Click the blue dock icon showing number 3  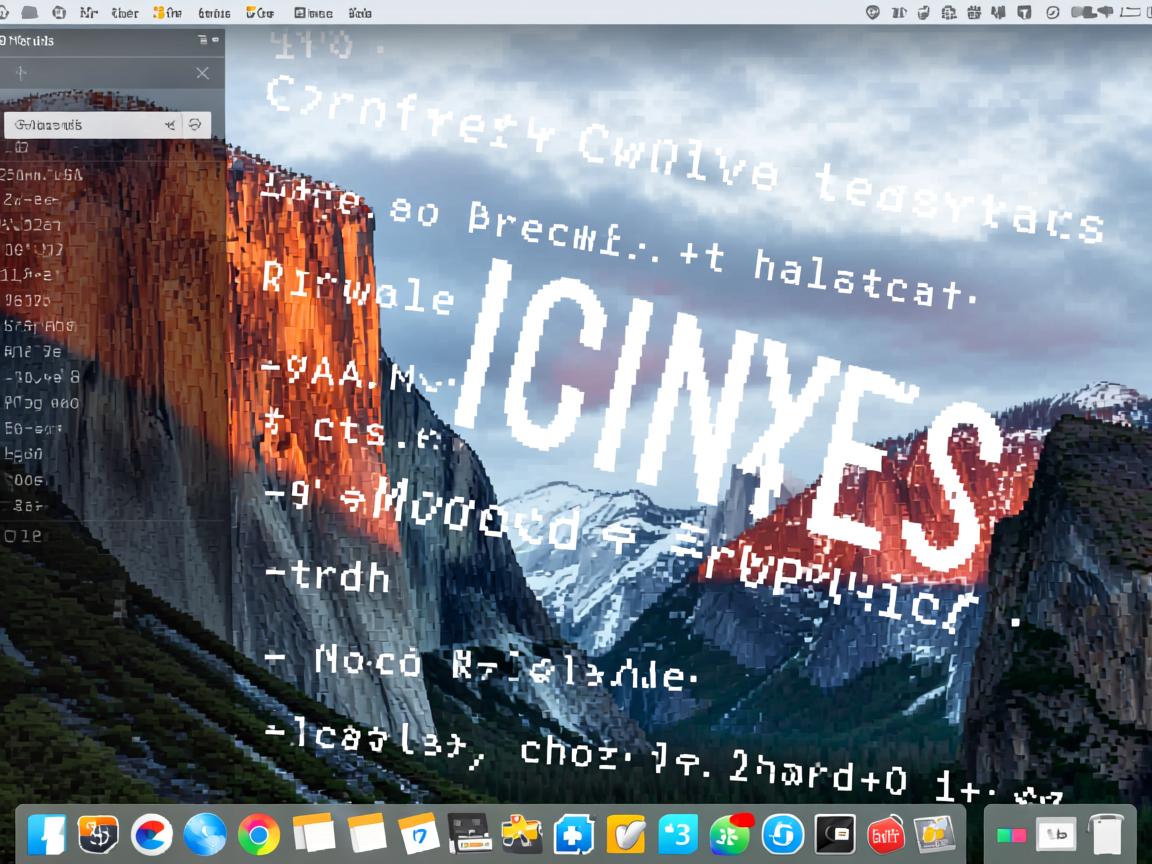click(x=679, y=833)
